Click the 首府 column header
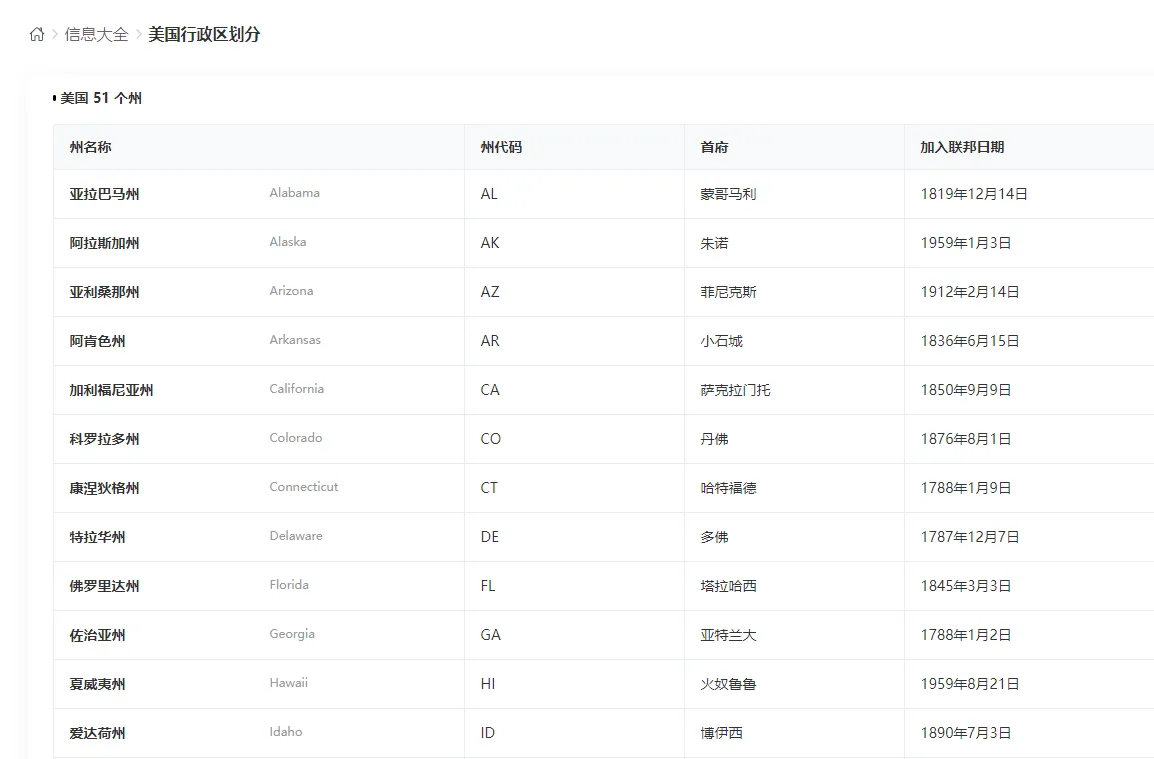This screenshot has width=1154, height=759. pyautogui.click(x=714, y=147)
